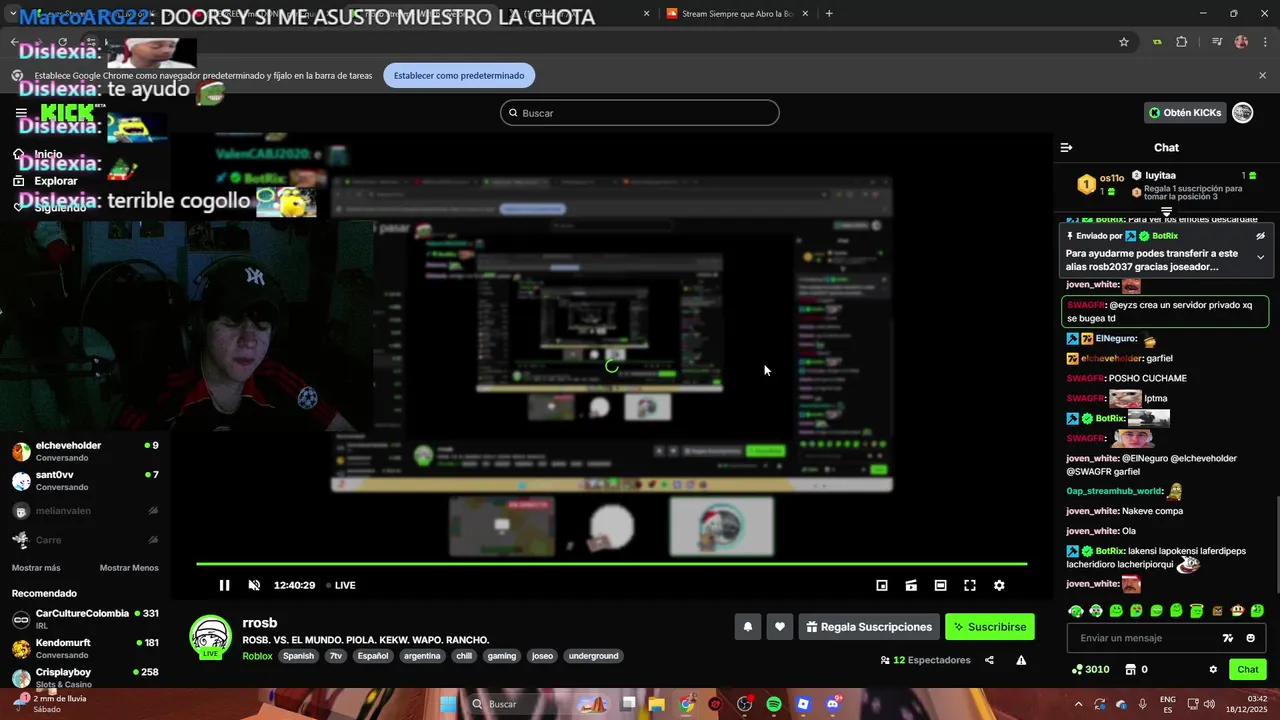1280x720 pixels.
Task: Share the stream via share icon
Action: pyautogui.click(x=989, y=660)
